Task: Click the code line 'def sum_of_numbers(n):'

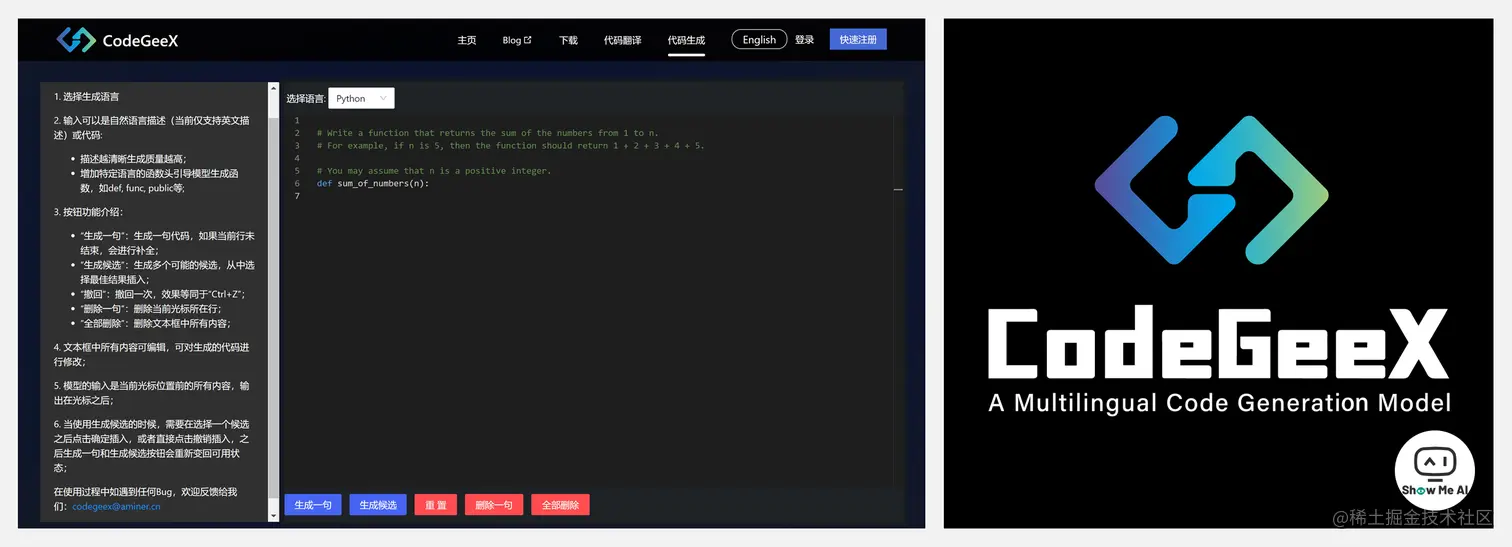Action: [373, 183]
